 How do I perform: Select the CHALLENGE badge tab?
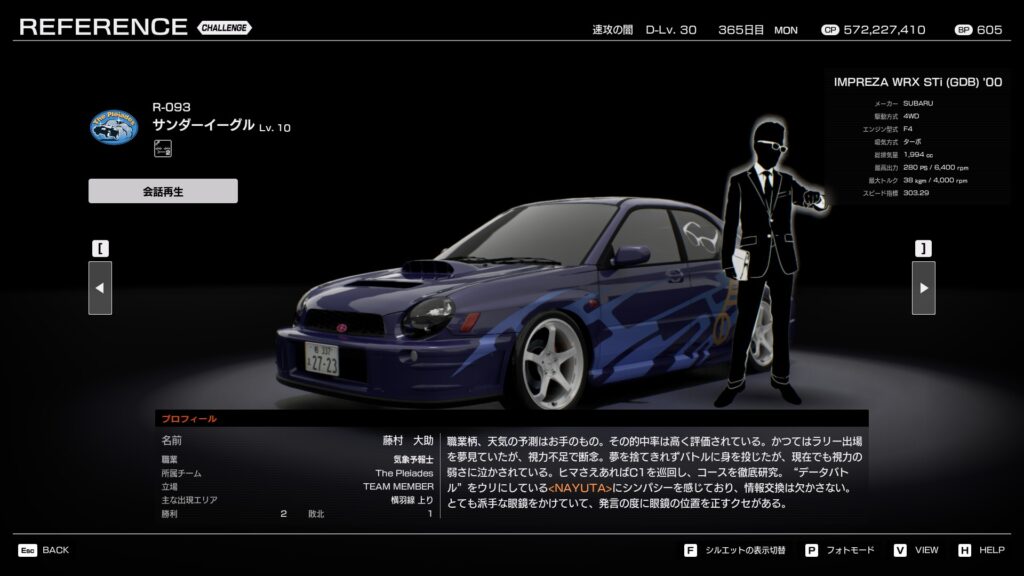(x=224, y=28)
